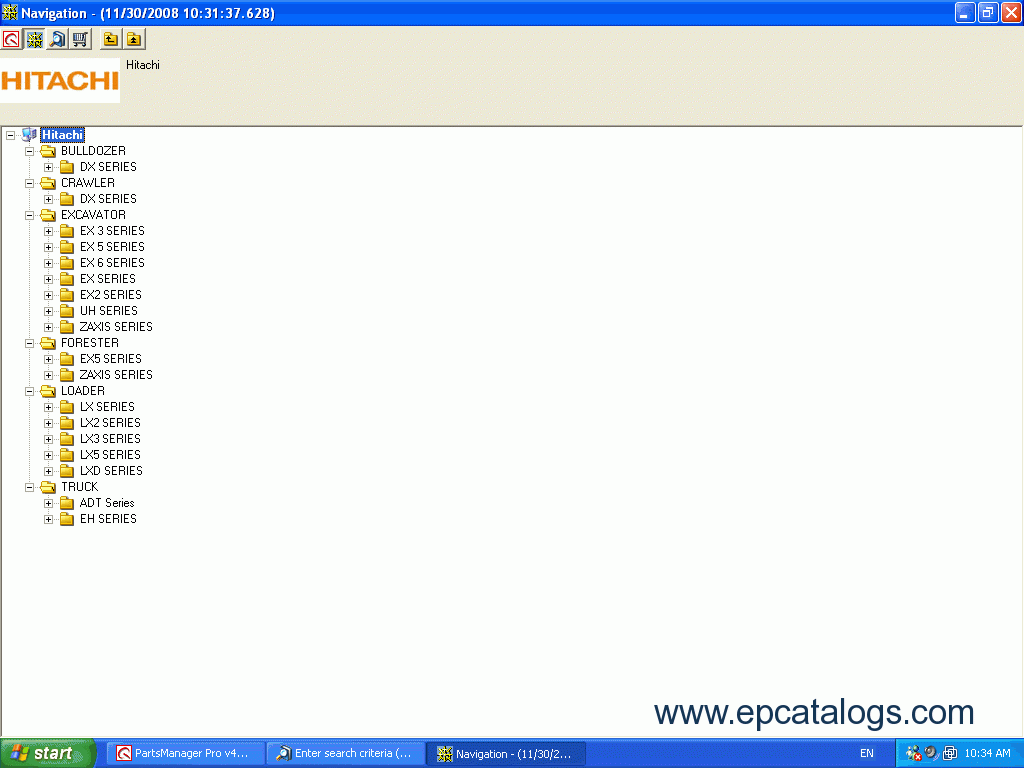Click the network connection tray icon
Viewport: 1024px width, 768px height.
(950, 753)
